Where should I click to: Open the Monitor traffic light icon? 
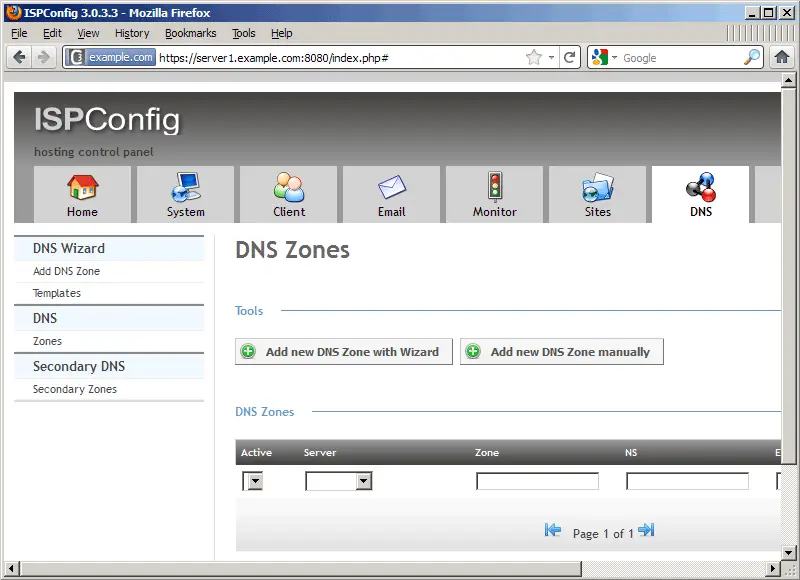tap(494, 186)
